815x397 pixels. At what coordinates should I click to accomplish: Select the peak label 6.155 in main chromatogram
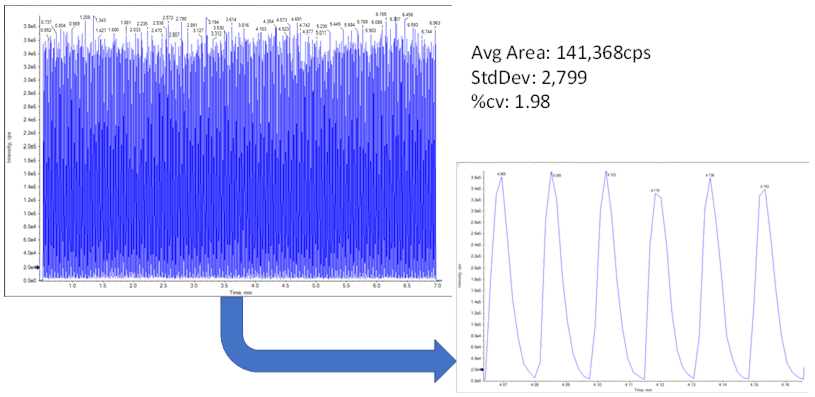pos(381,14)
